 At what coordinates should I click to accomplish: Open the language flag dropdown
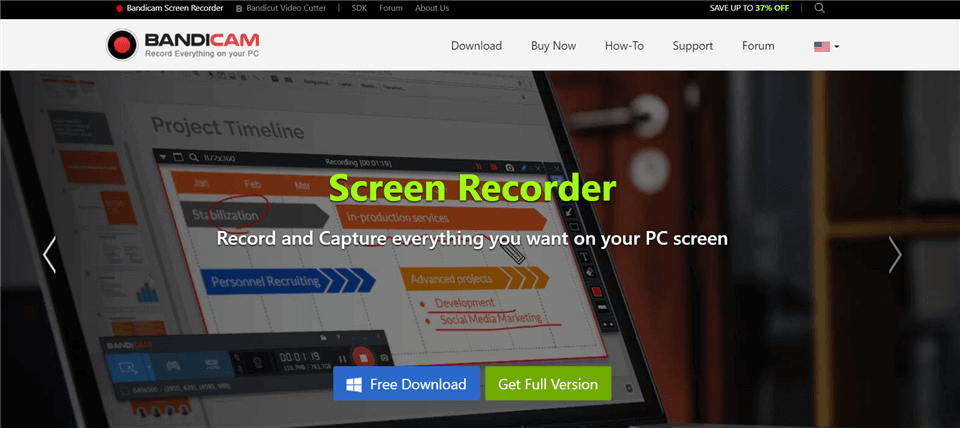coord(826,46)
